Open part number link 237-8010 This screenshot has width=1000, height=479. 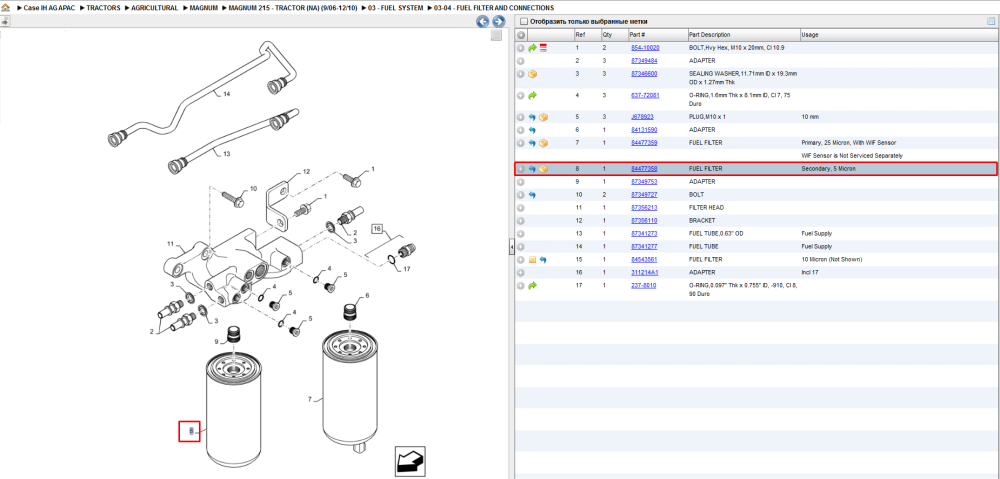point(643,286)
